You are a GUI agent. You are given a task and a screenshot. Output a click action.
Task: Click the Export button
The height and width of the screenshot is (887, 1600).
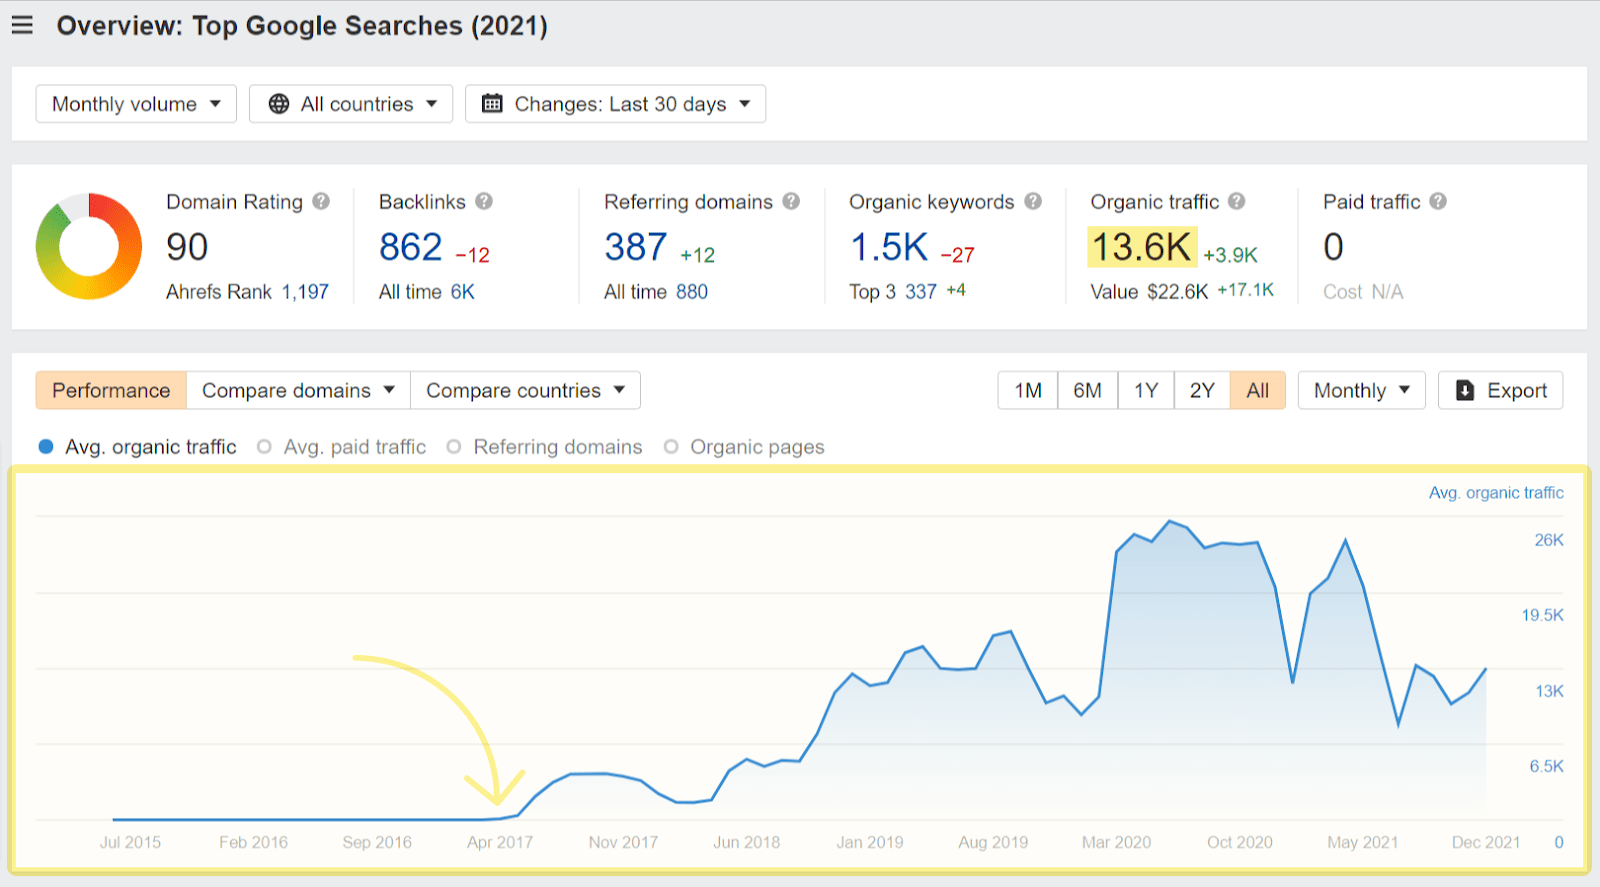(x=1500, y=391)
